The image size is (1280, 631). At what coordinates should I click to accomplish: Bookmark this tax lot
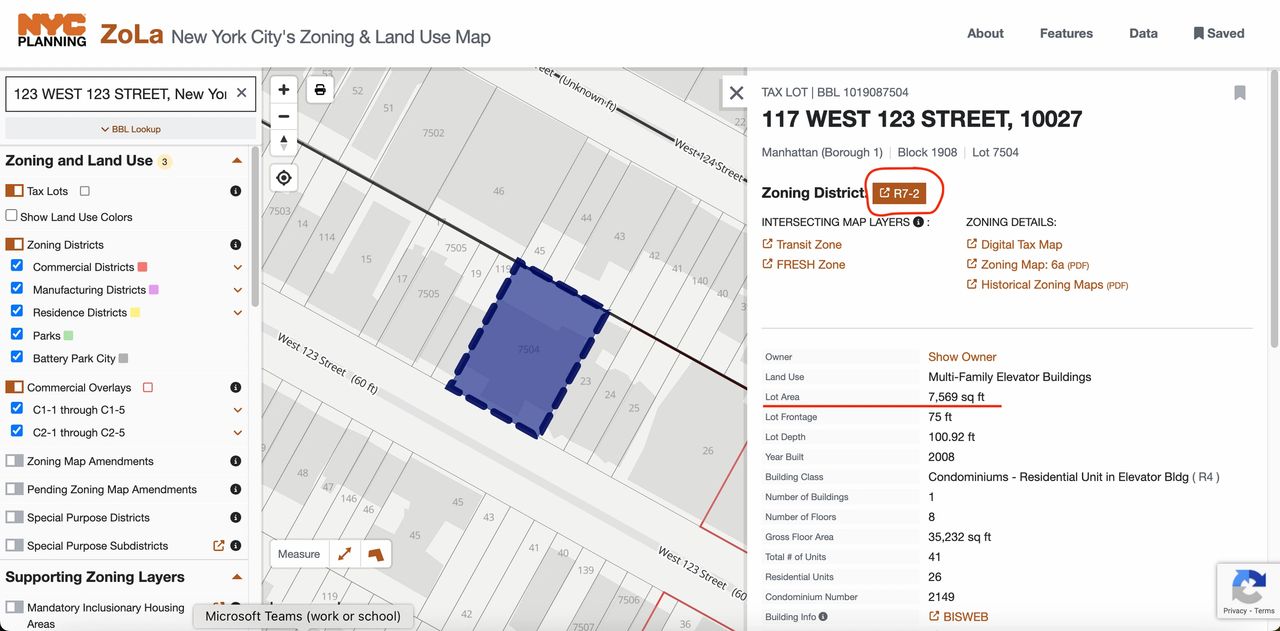[1239, 93]
